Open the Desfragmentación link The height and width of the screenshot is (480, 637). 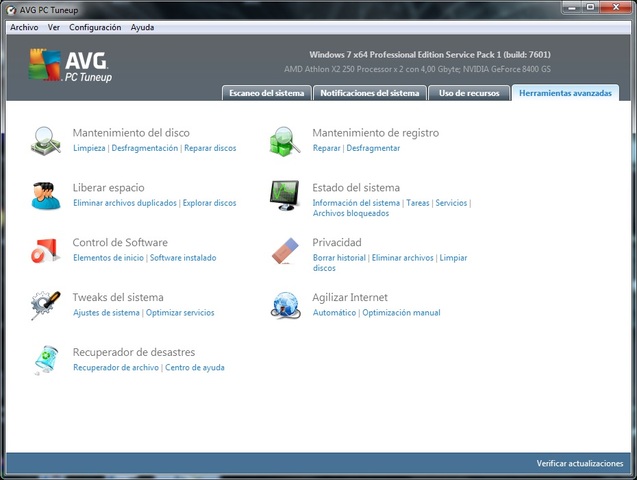pos(145,148)
